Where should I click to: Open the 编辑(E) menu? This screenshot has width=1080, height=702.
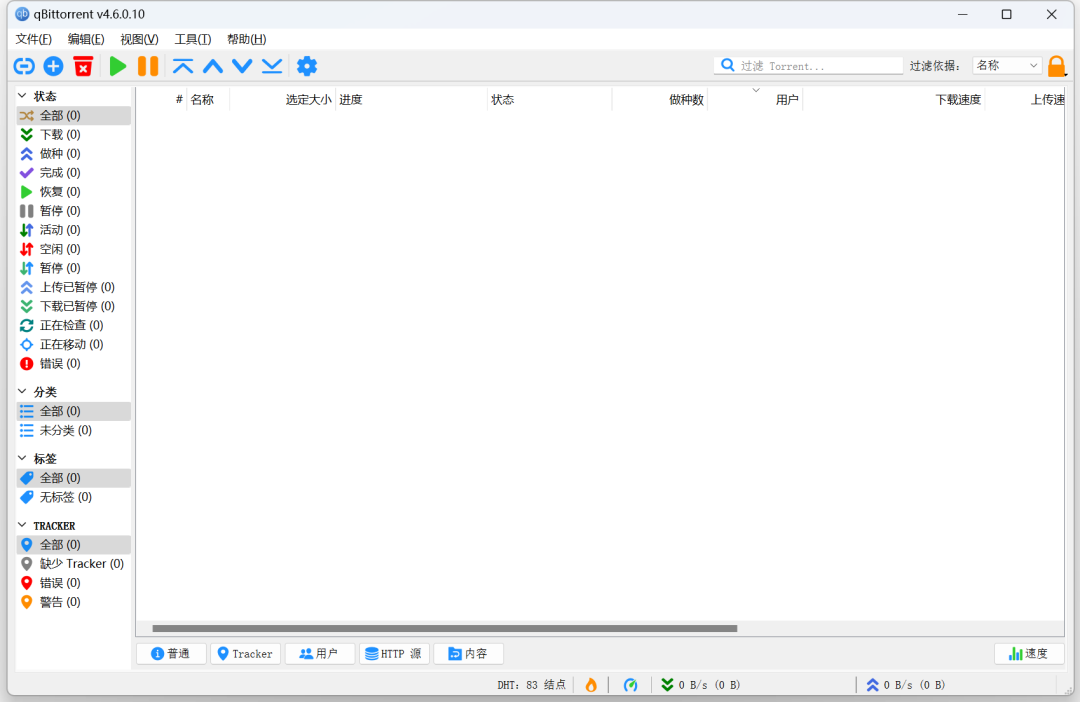tap(86, 39)
